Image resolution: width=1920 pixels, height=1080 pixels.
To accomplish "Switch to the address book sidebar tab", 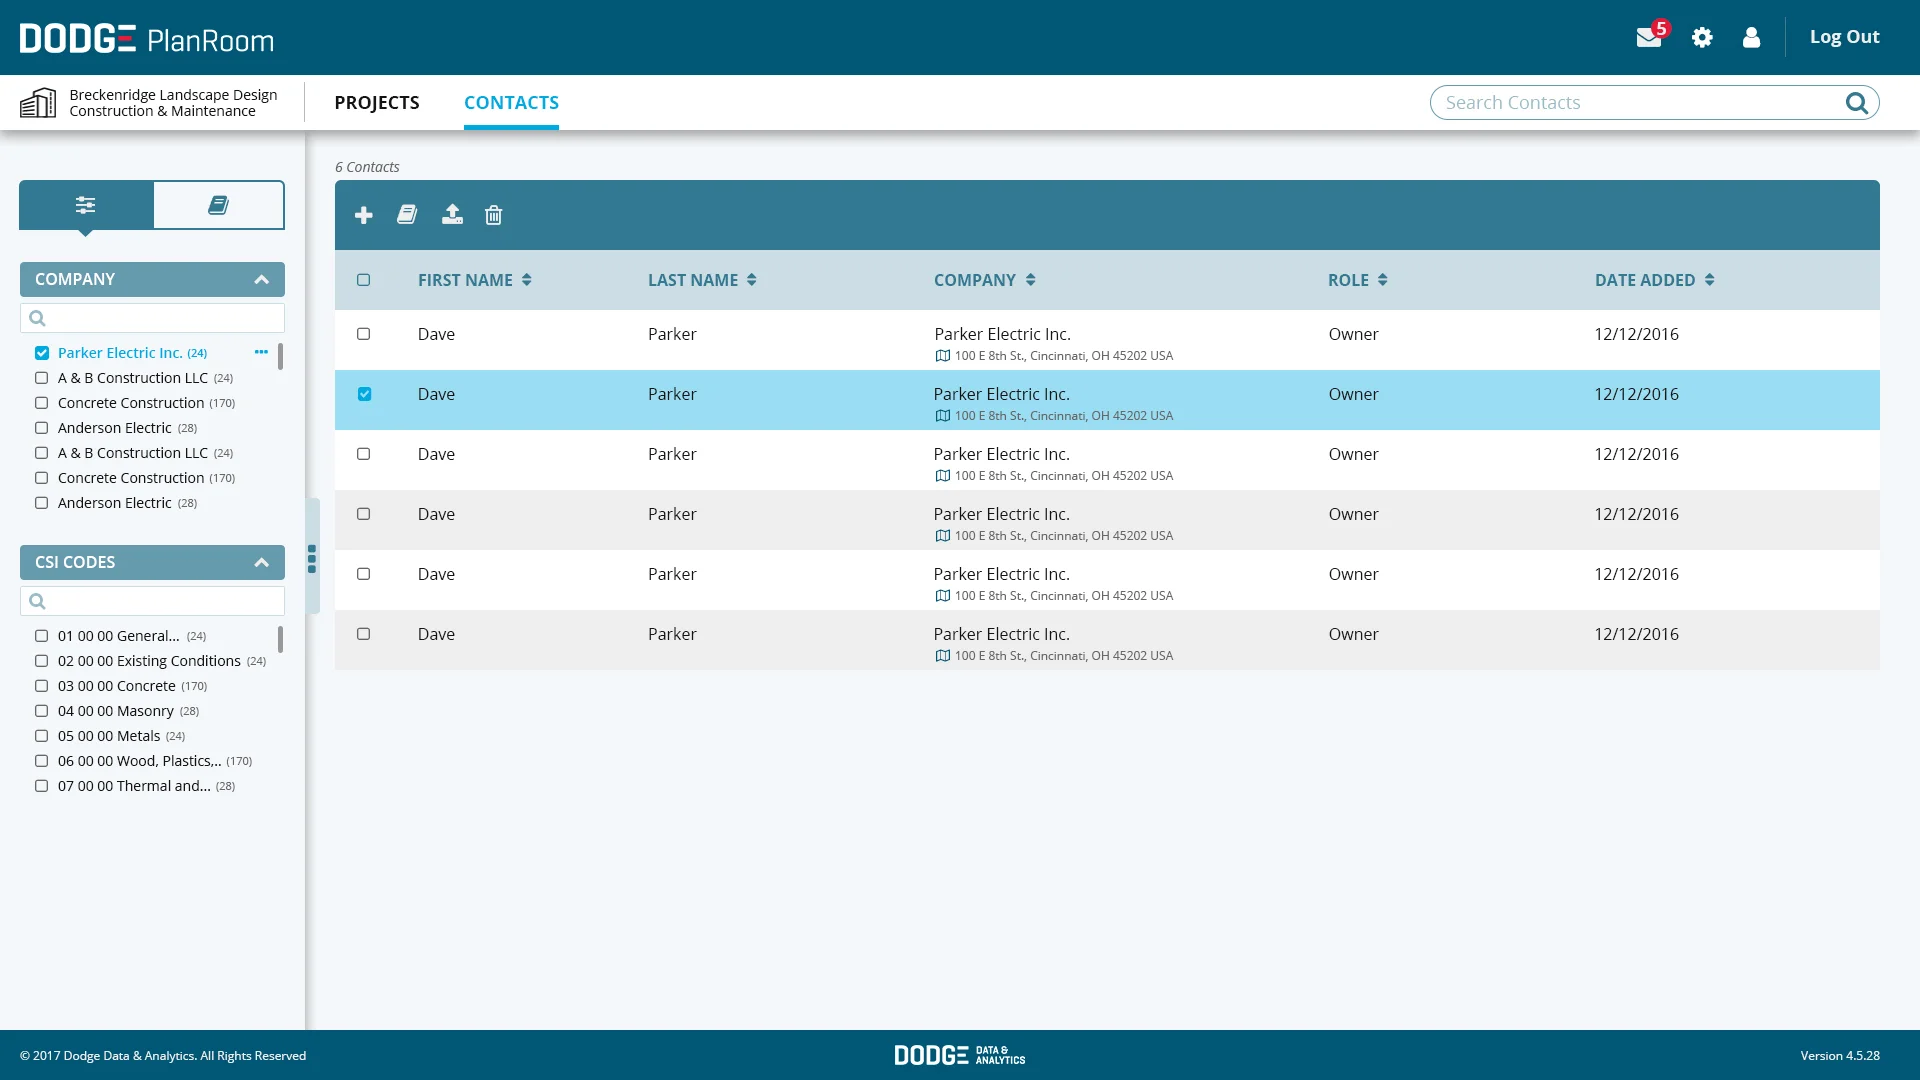I will point(218,205).
